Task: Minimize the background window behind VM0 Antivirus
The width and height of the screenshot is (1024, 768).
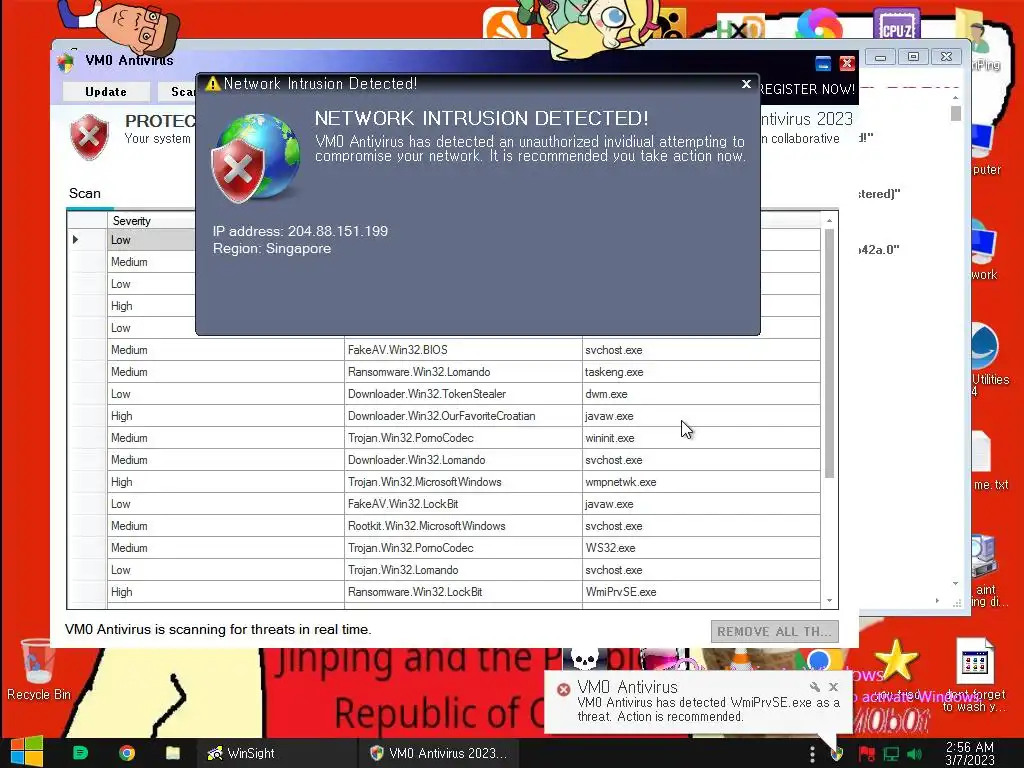Action: [x=880, y=57]
